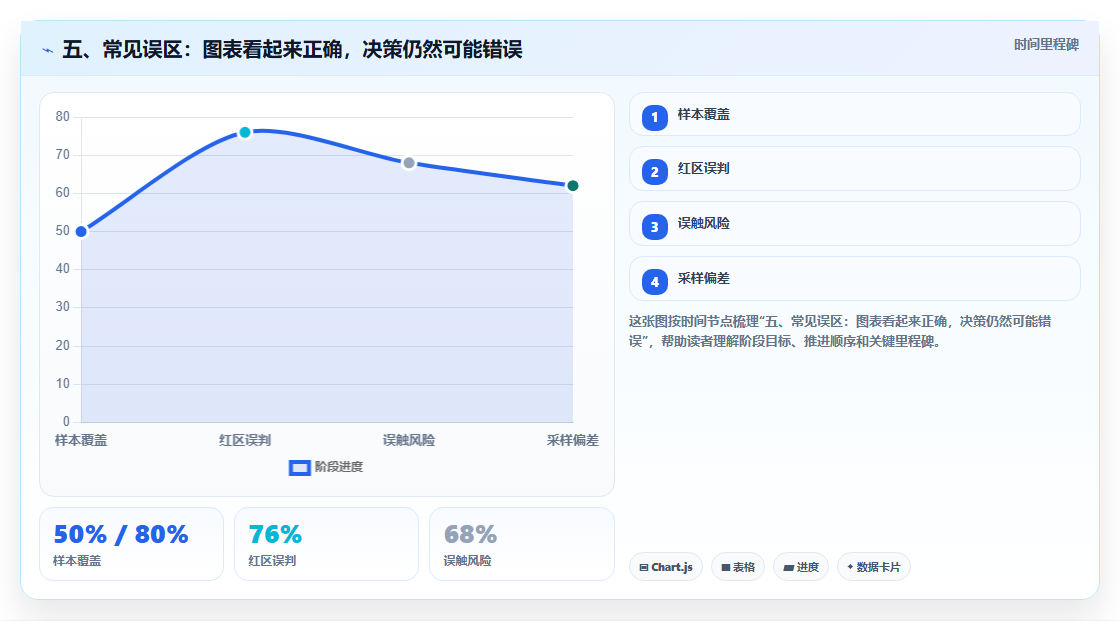Click the dark green point at 采样偏差
The width and height of the screenshot is (1120, 621).
[x=572, y=186]
